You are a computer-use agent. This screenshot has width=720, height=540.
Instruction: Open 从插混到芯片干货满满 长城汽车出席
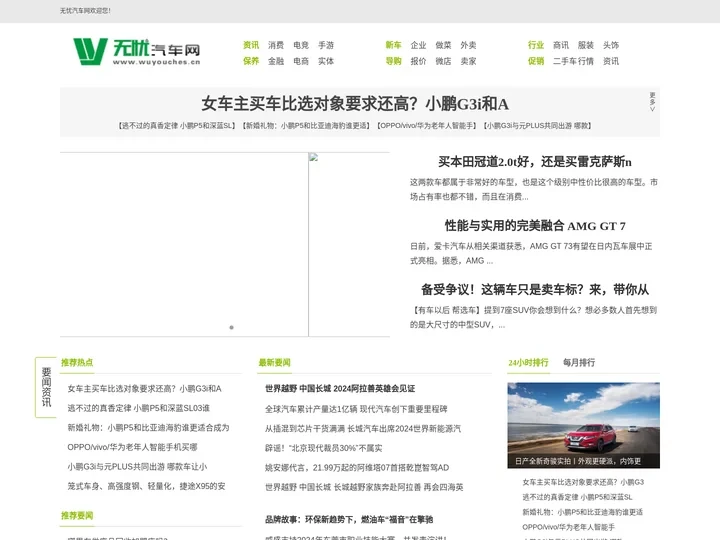click(x=363, y=428)
